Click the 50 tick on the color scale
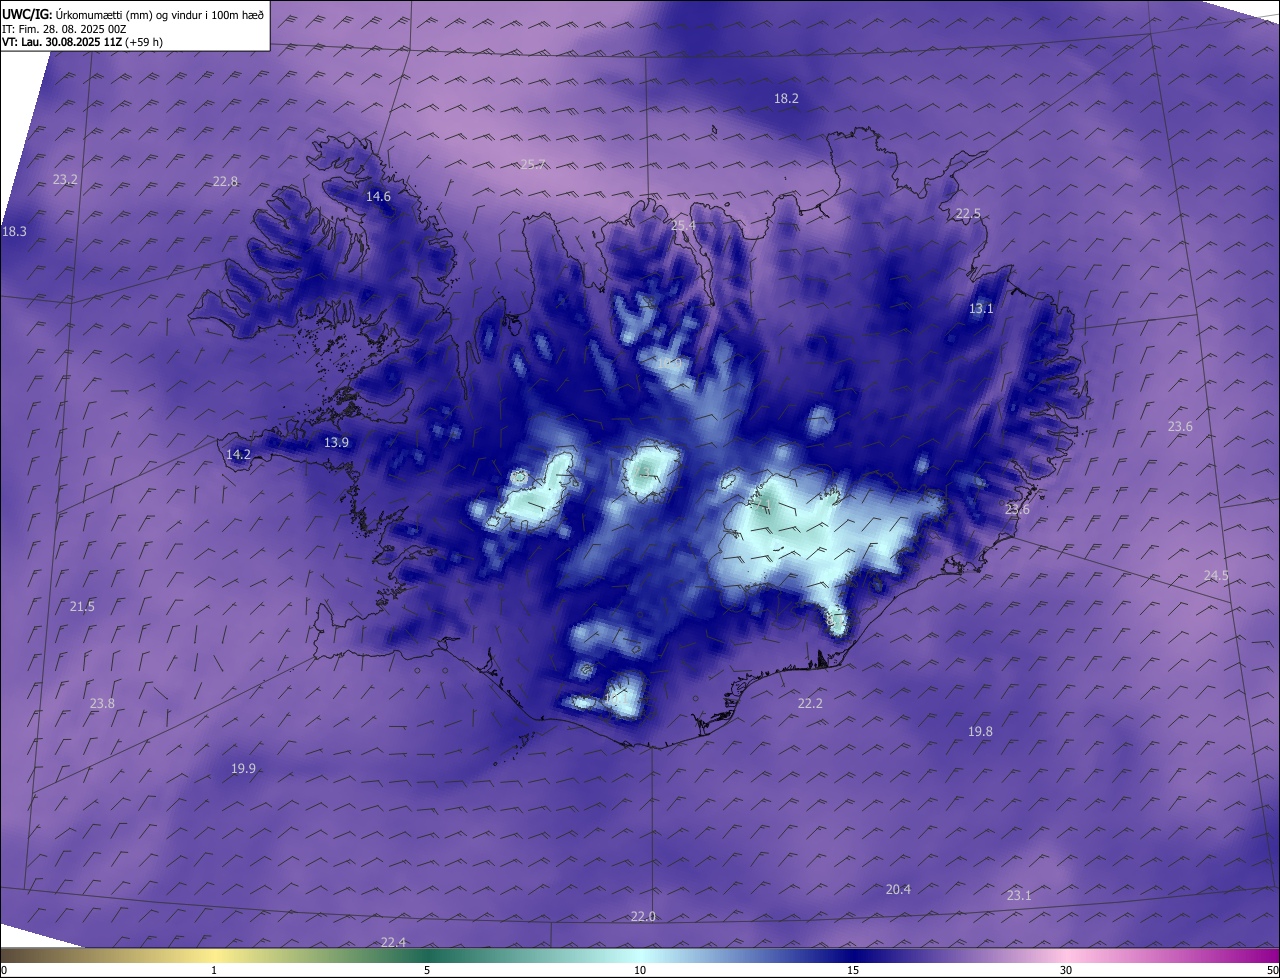 tap(1272, 970)
